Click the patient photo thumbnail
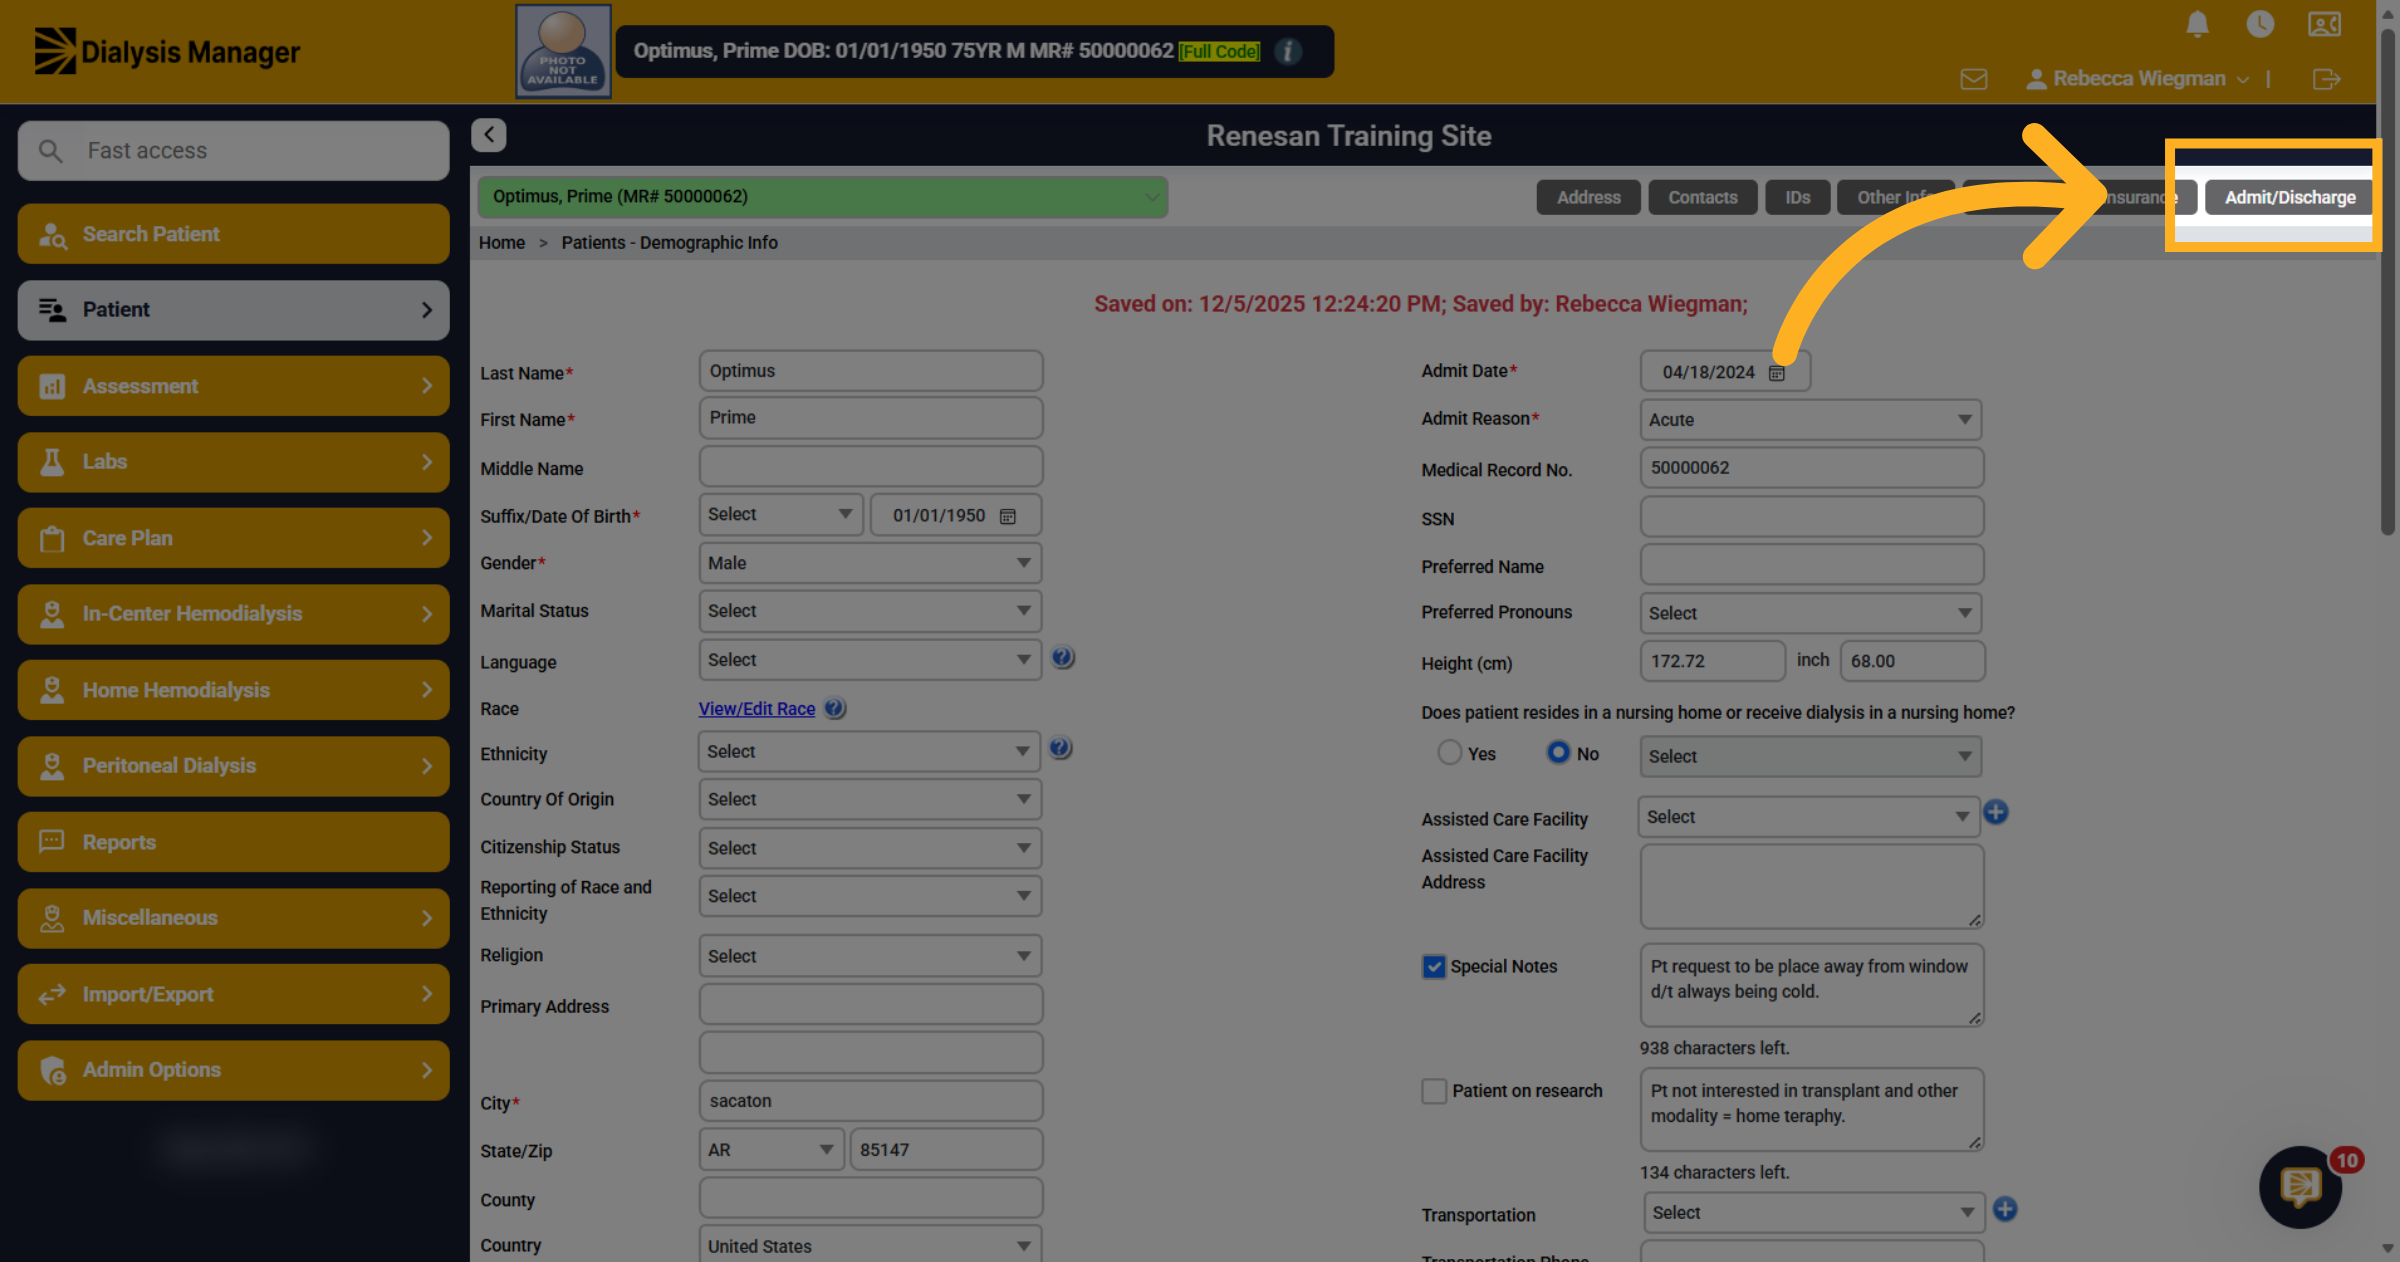This screenshot has height=1262, width=2400. point(563,51)
